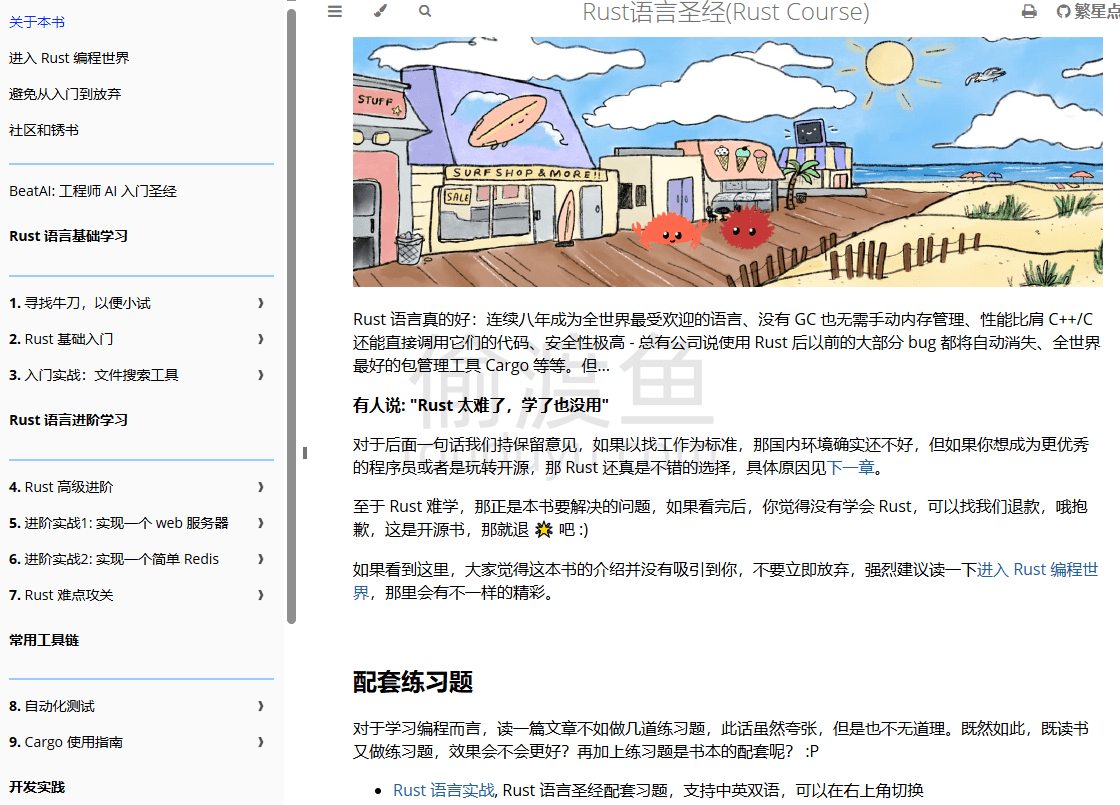Open 8. 自动化测试 chapter
Viewport: 1120px width, 805px height.
[51, 706]
